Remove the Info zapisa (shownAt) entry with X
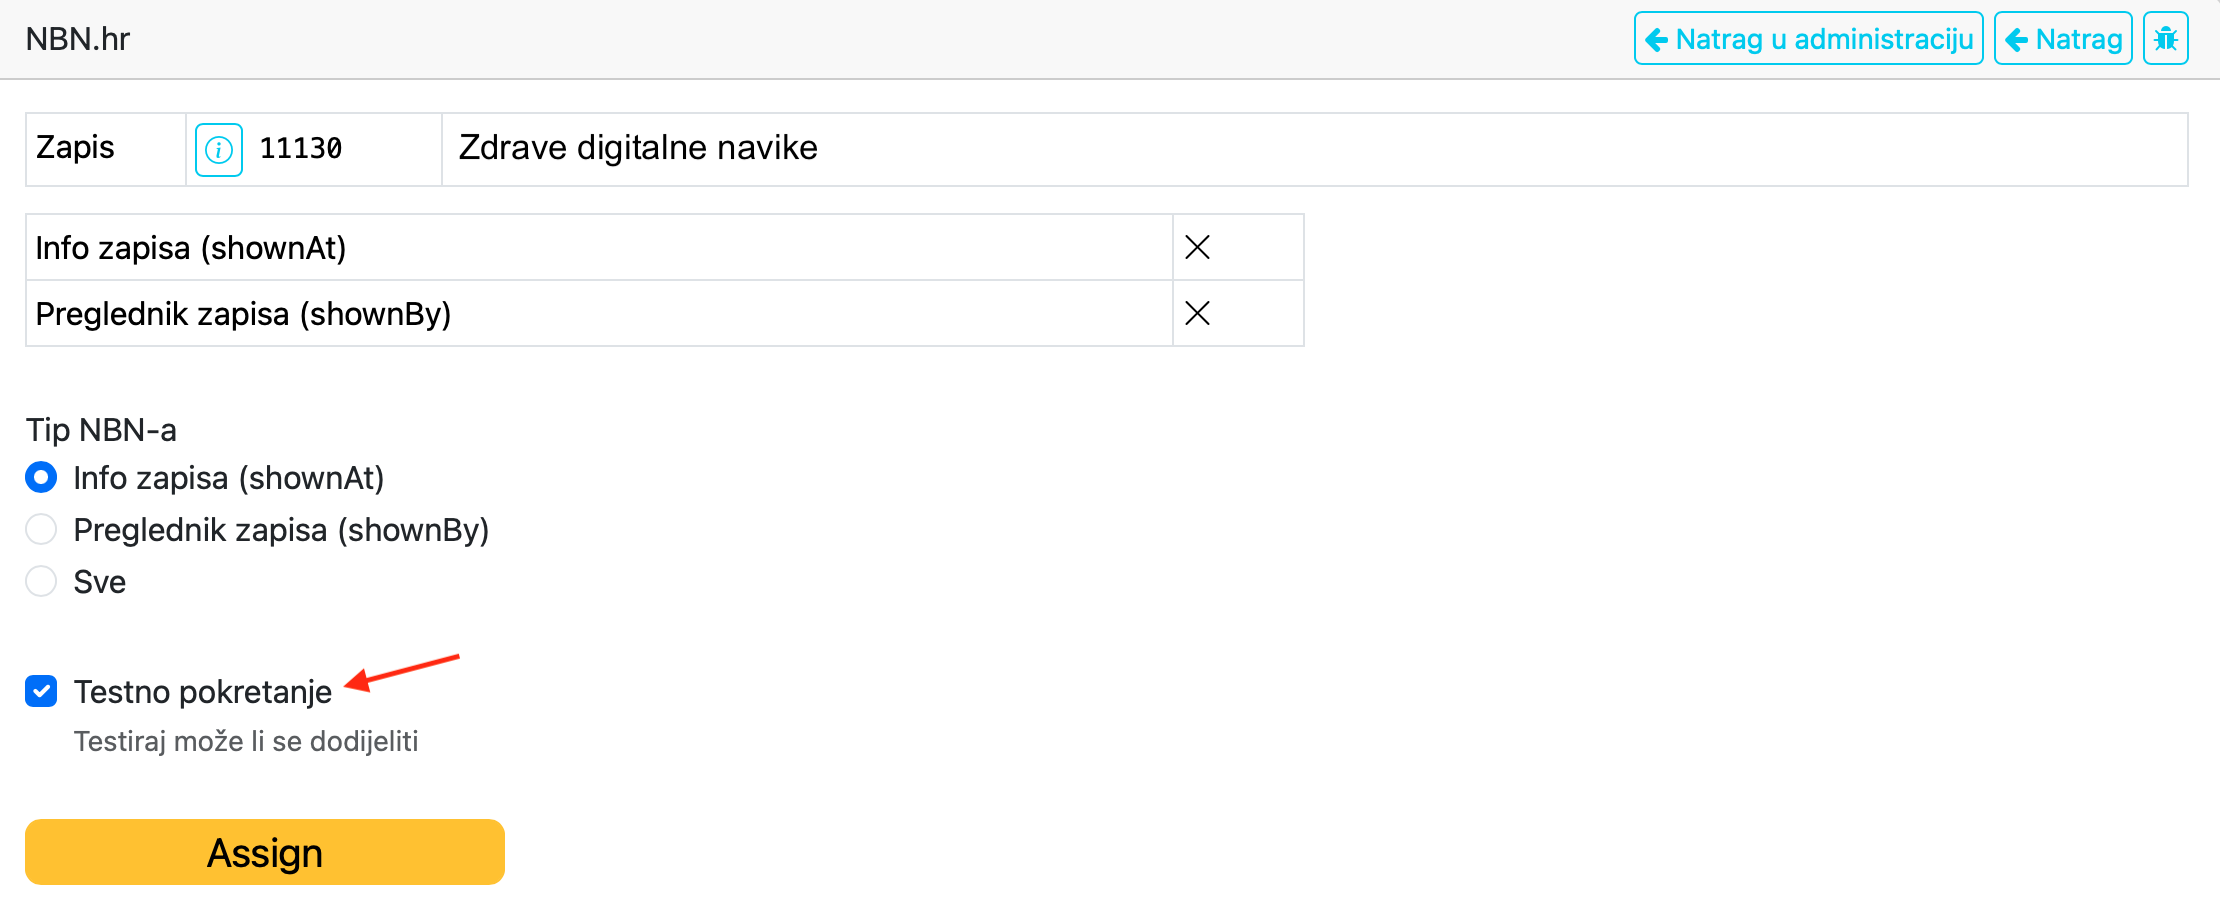 pos(1197,246)
